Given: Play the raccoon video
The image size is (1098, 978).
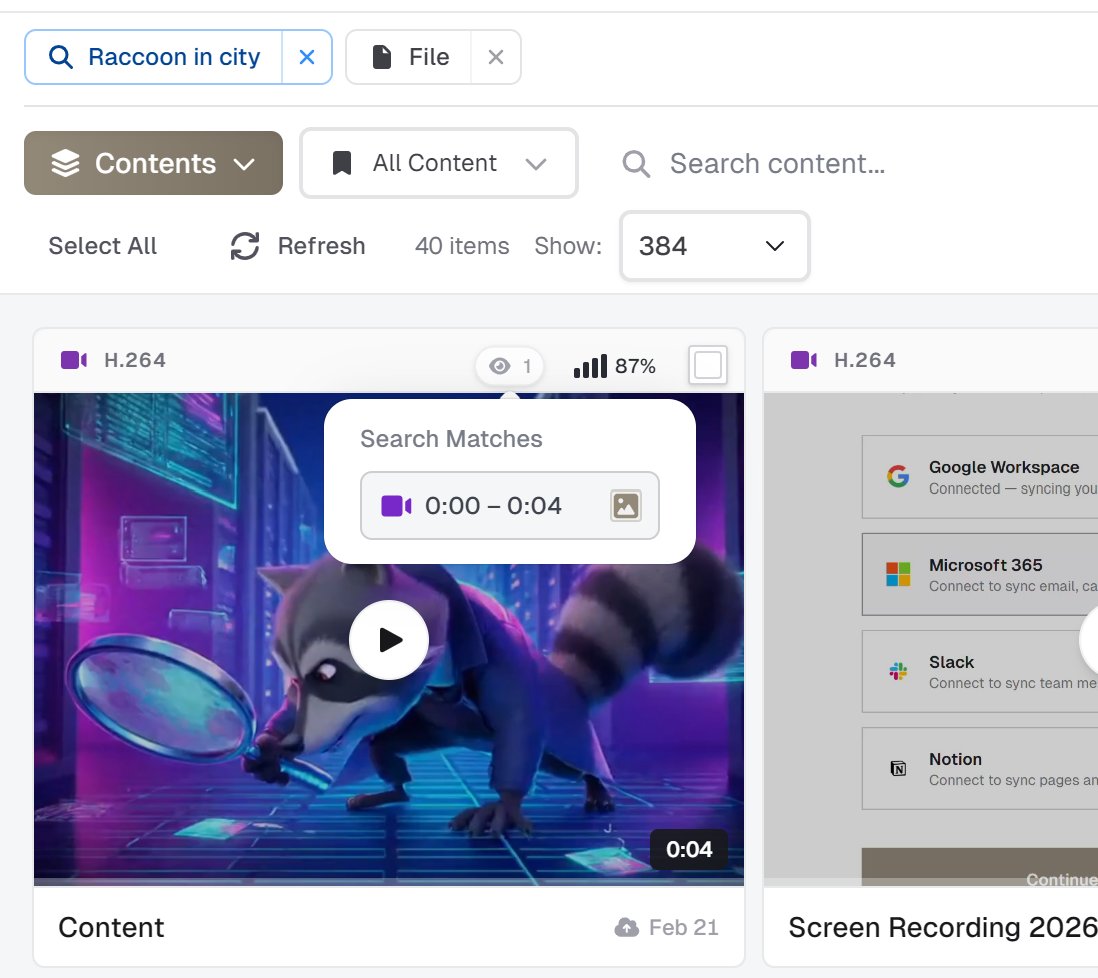Looking at the screenshot, I should pyautogui.click(x=389, y=640).
